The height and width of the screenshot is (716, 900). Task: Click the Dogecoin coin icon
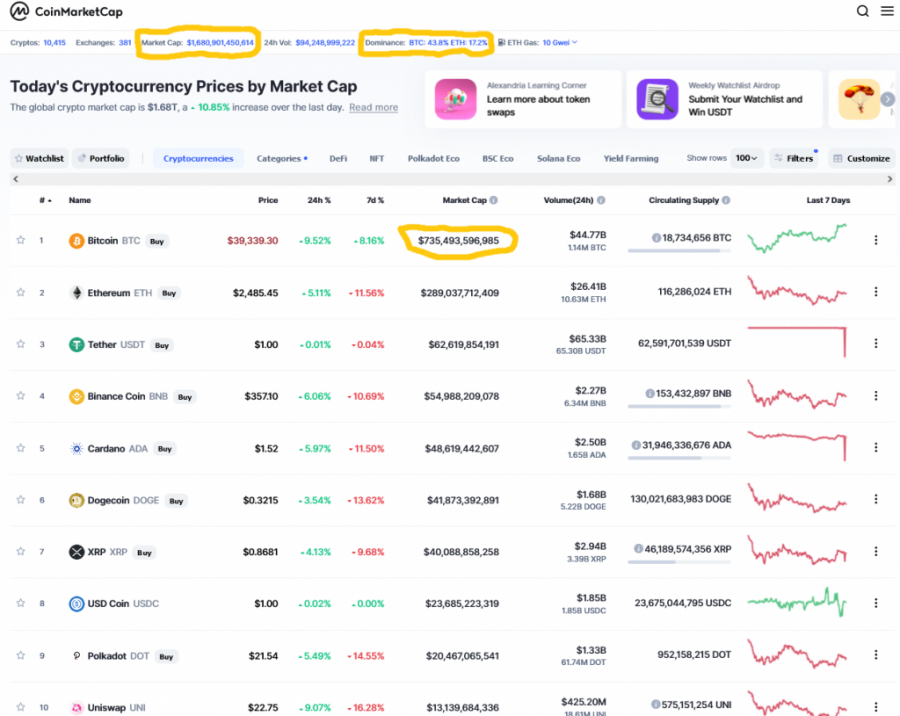76,500
